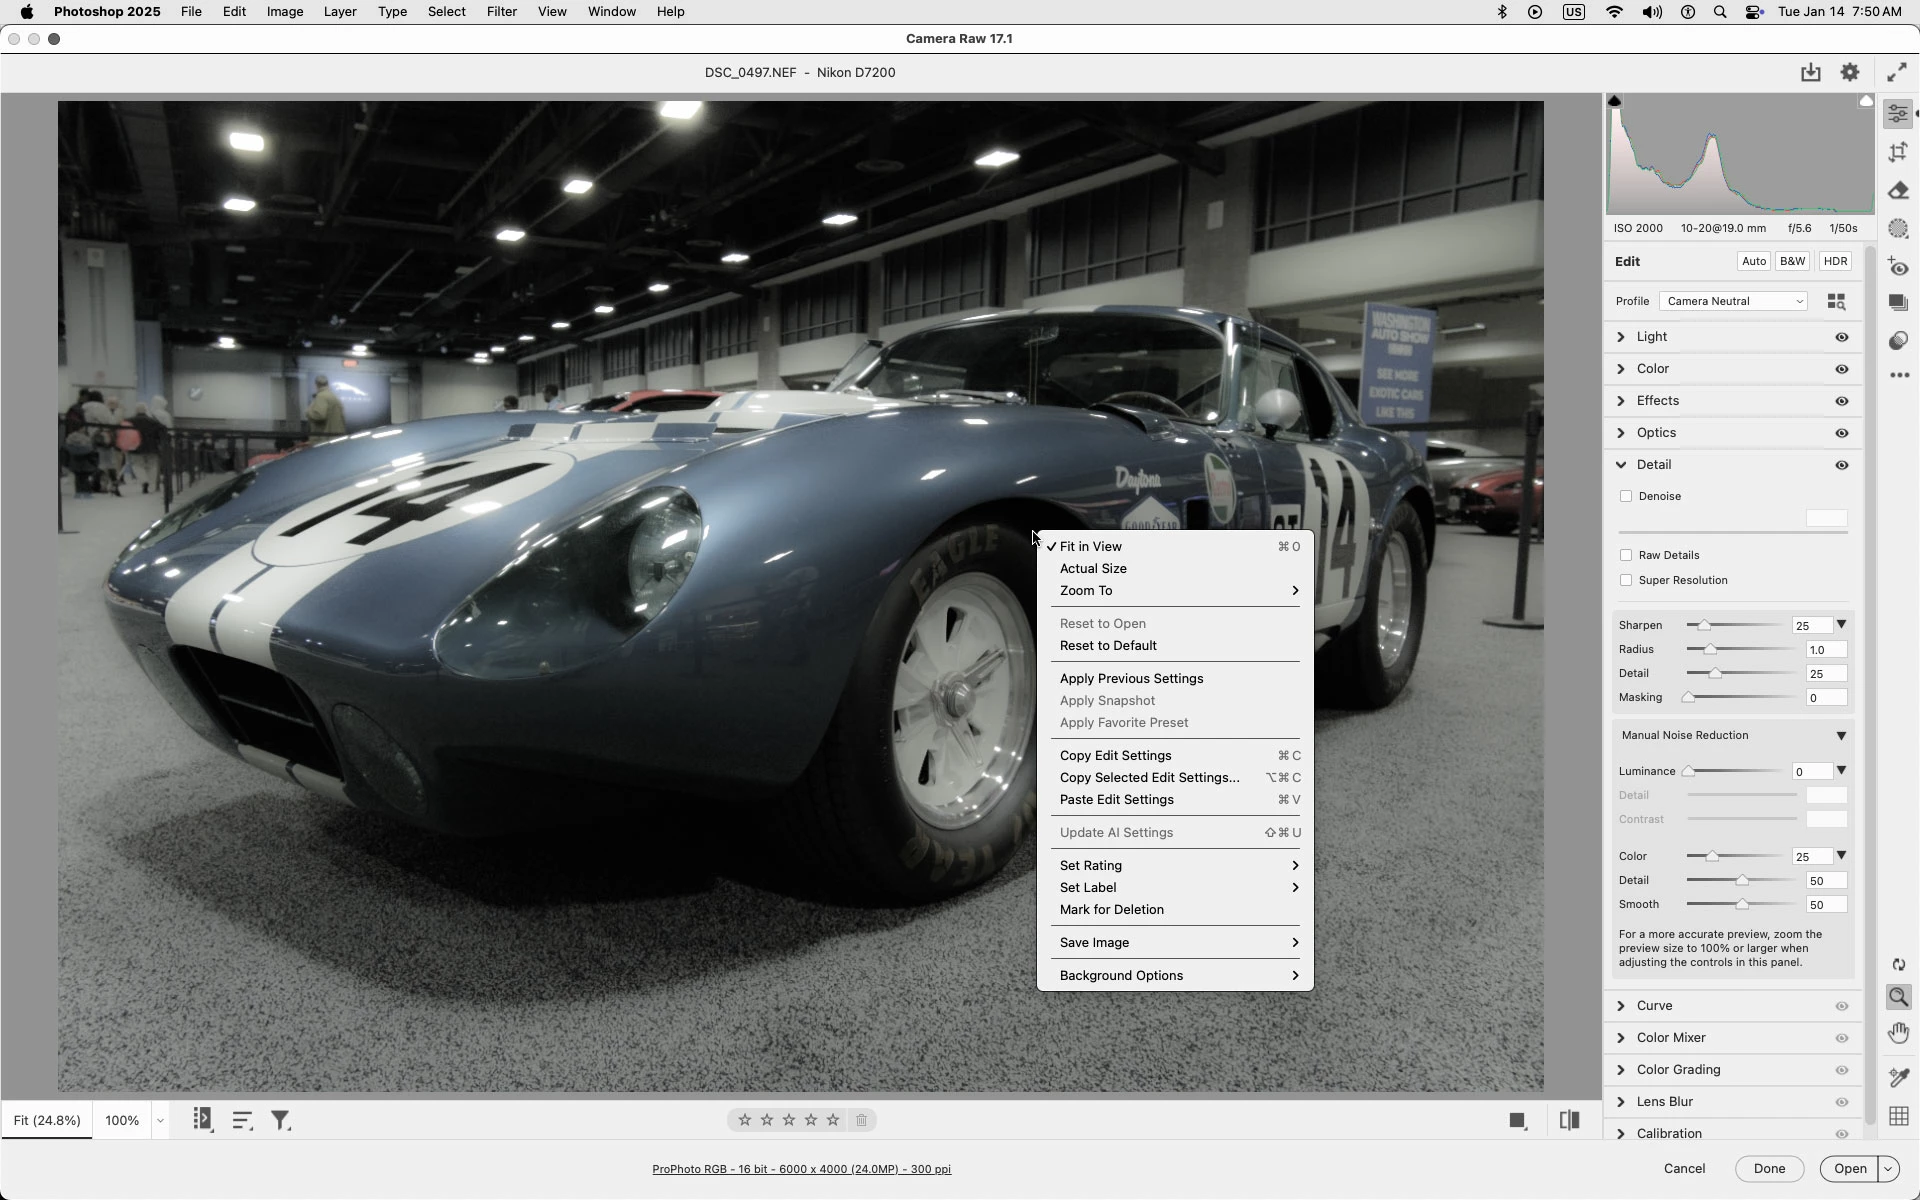Screen dimensions: 1920x1200
Task: Select the Healing eraser tool
Action: 1898,191
